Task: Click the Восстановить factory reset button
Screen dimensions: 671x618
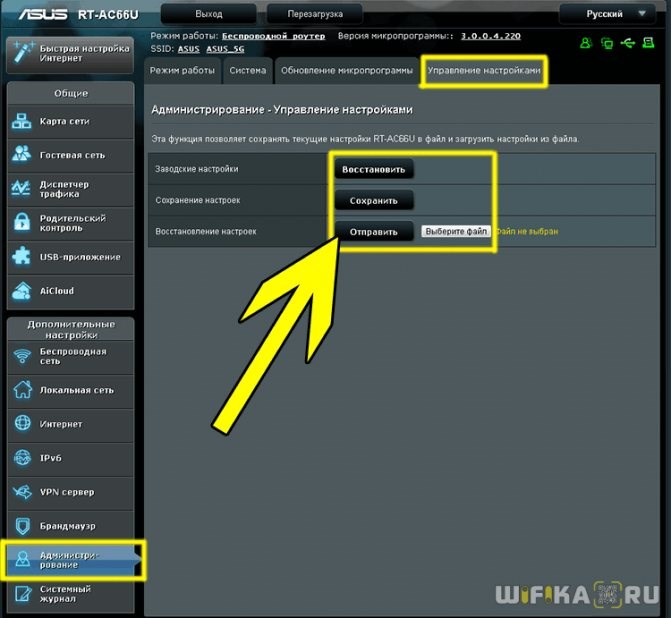Action: pos(374,169)
